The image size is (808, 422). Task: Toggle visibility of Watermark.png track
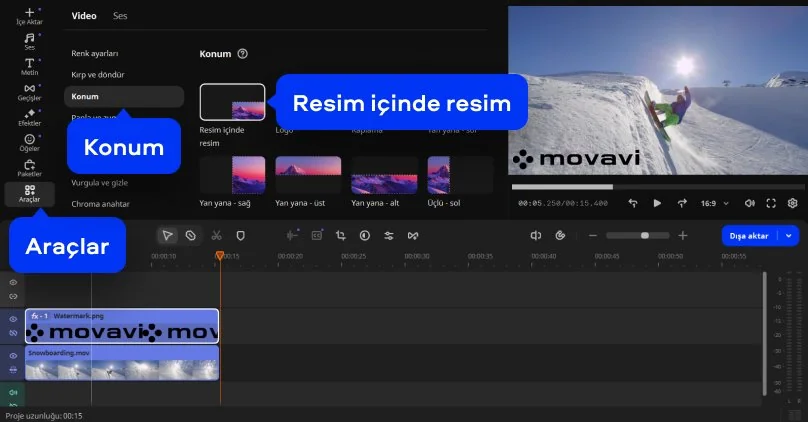pyautogui.click(x=13, y=319)
